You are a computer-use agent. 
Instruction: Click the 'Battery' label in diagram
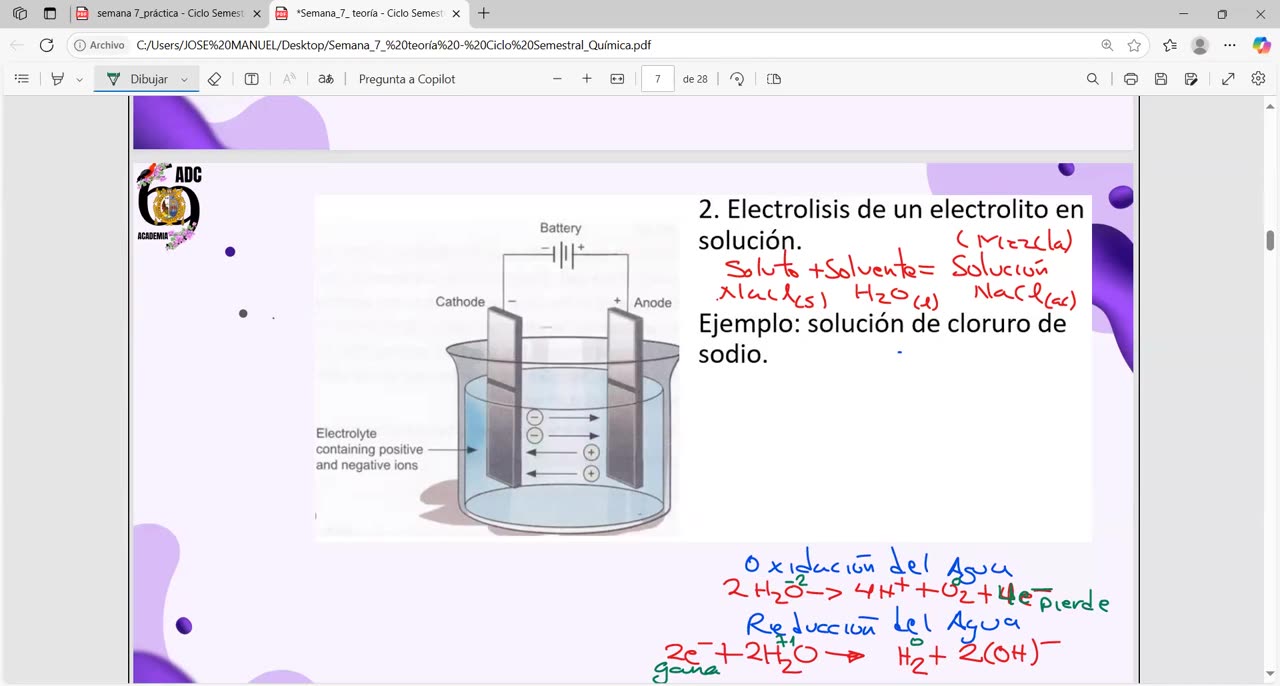point(560,228)
